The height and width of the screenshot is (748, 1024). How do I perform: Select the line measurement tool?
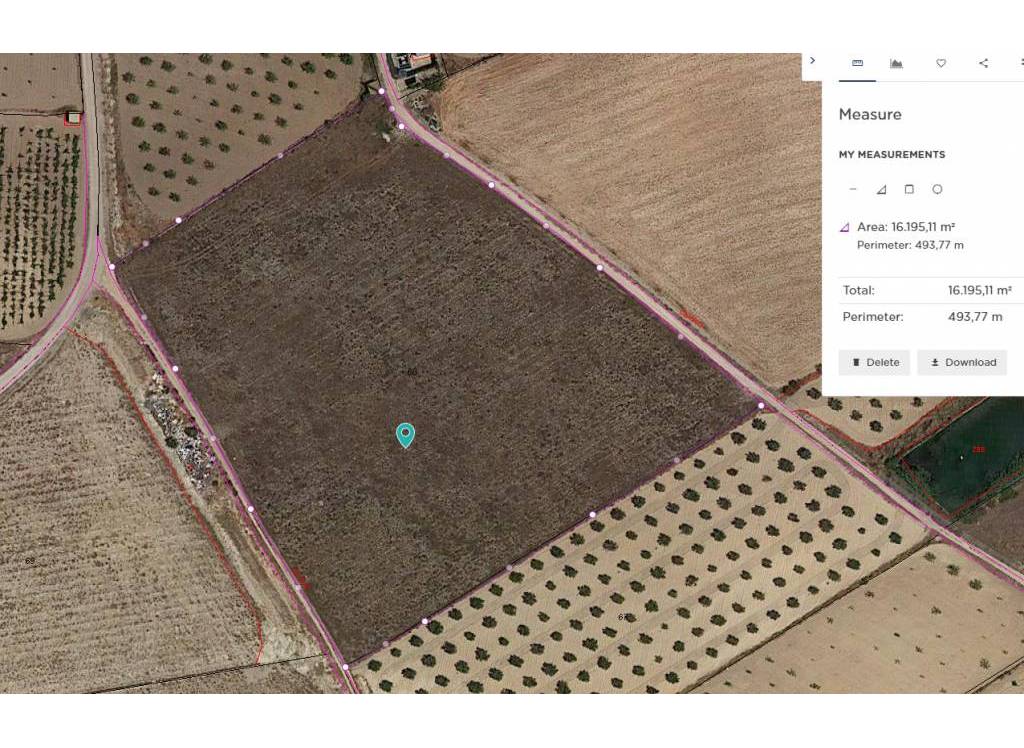click(x=853, y=188)
